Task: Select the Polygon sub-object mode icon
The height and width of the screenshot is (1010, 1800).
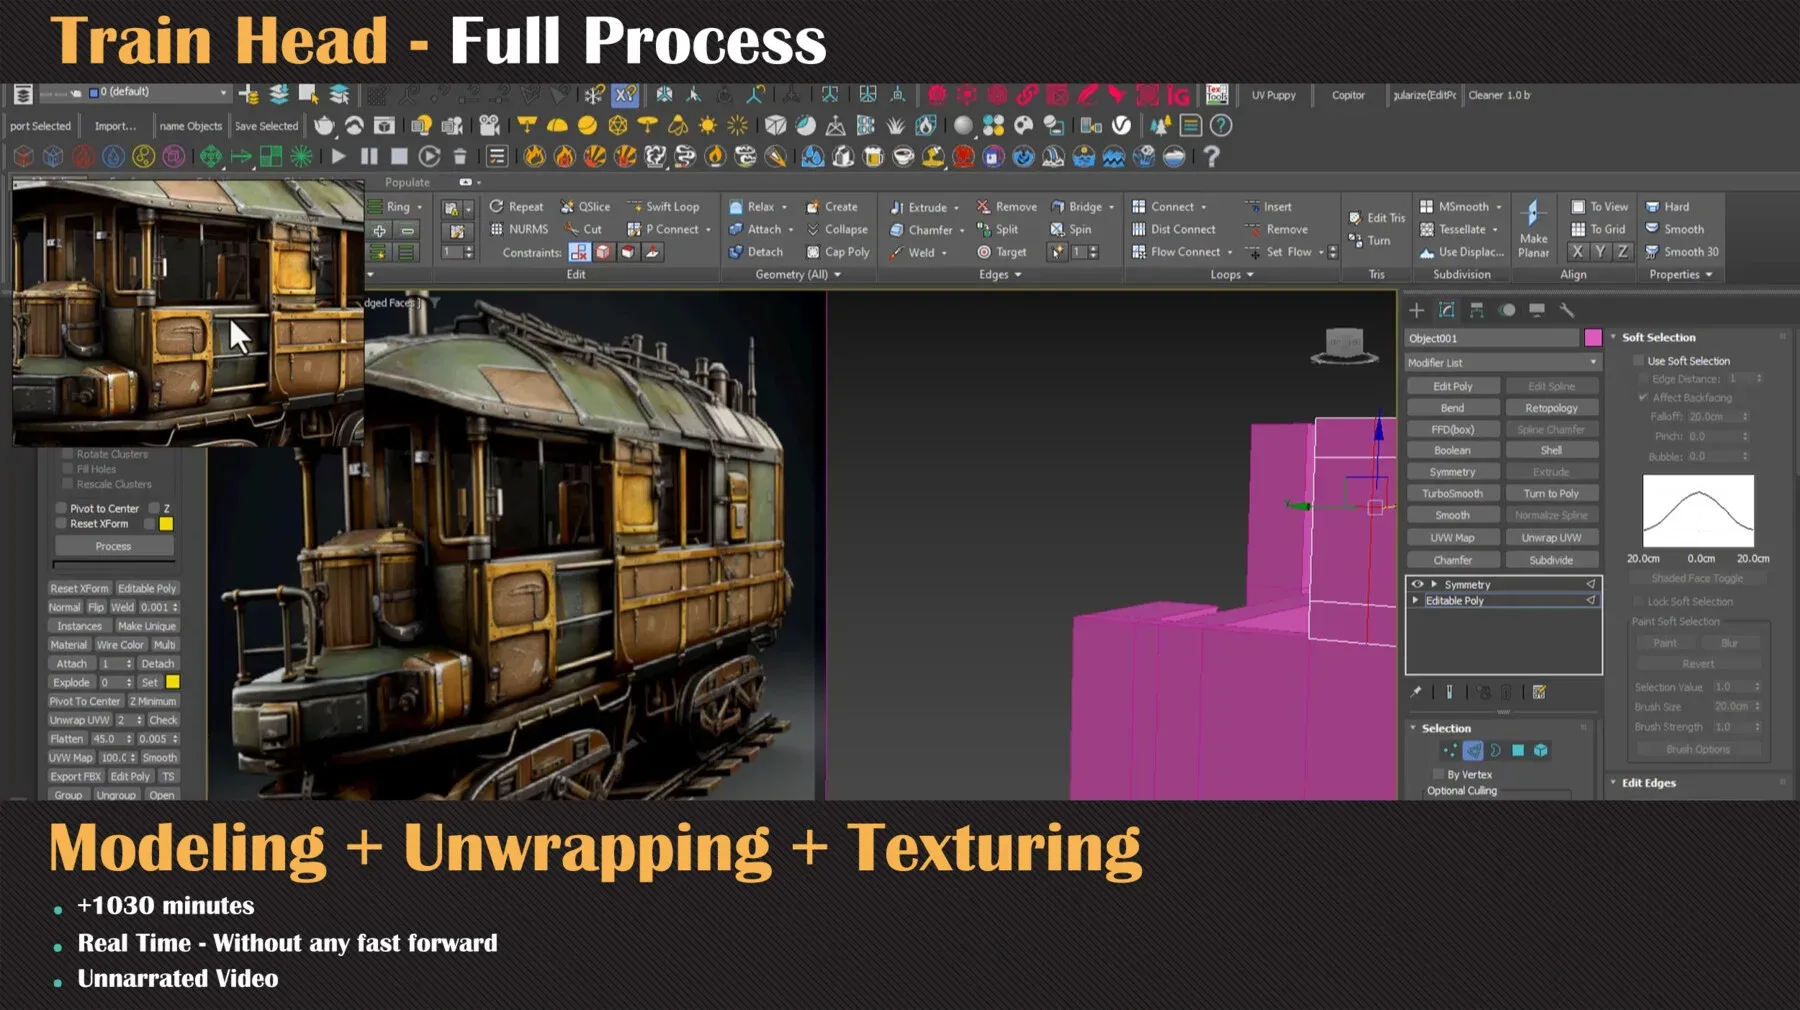Action: point(1520,751)
